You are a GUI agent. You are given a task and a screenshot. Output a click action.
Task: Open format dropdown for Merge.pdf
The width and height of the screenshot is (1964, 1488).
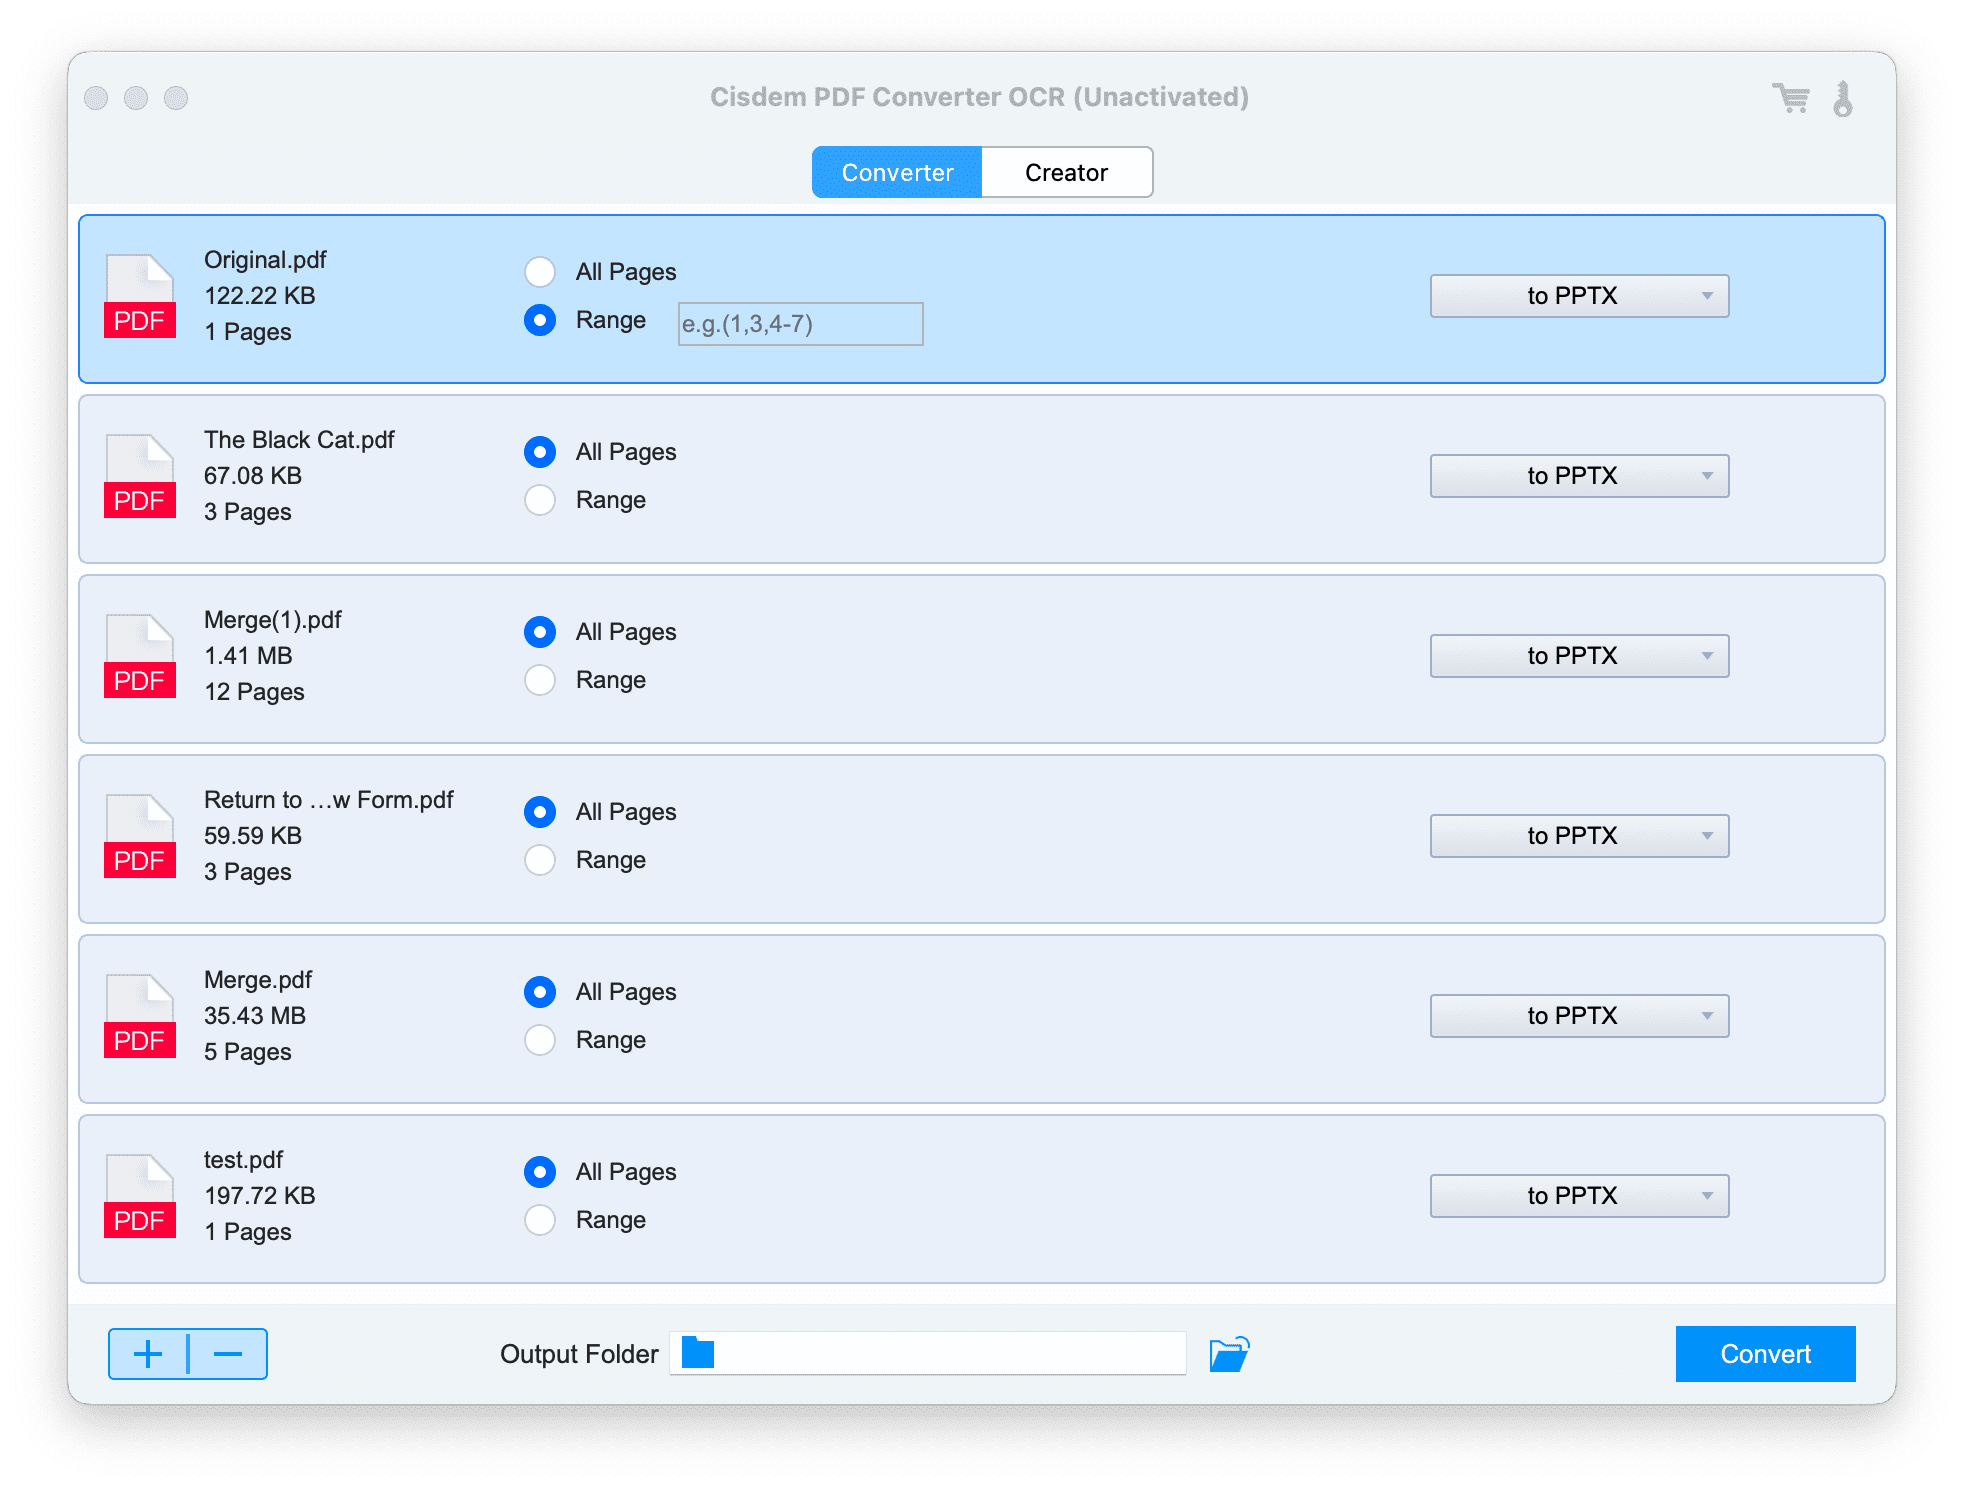pyautogui.click(x=1579, y=1016)
